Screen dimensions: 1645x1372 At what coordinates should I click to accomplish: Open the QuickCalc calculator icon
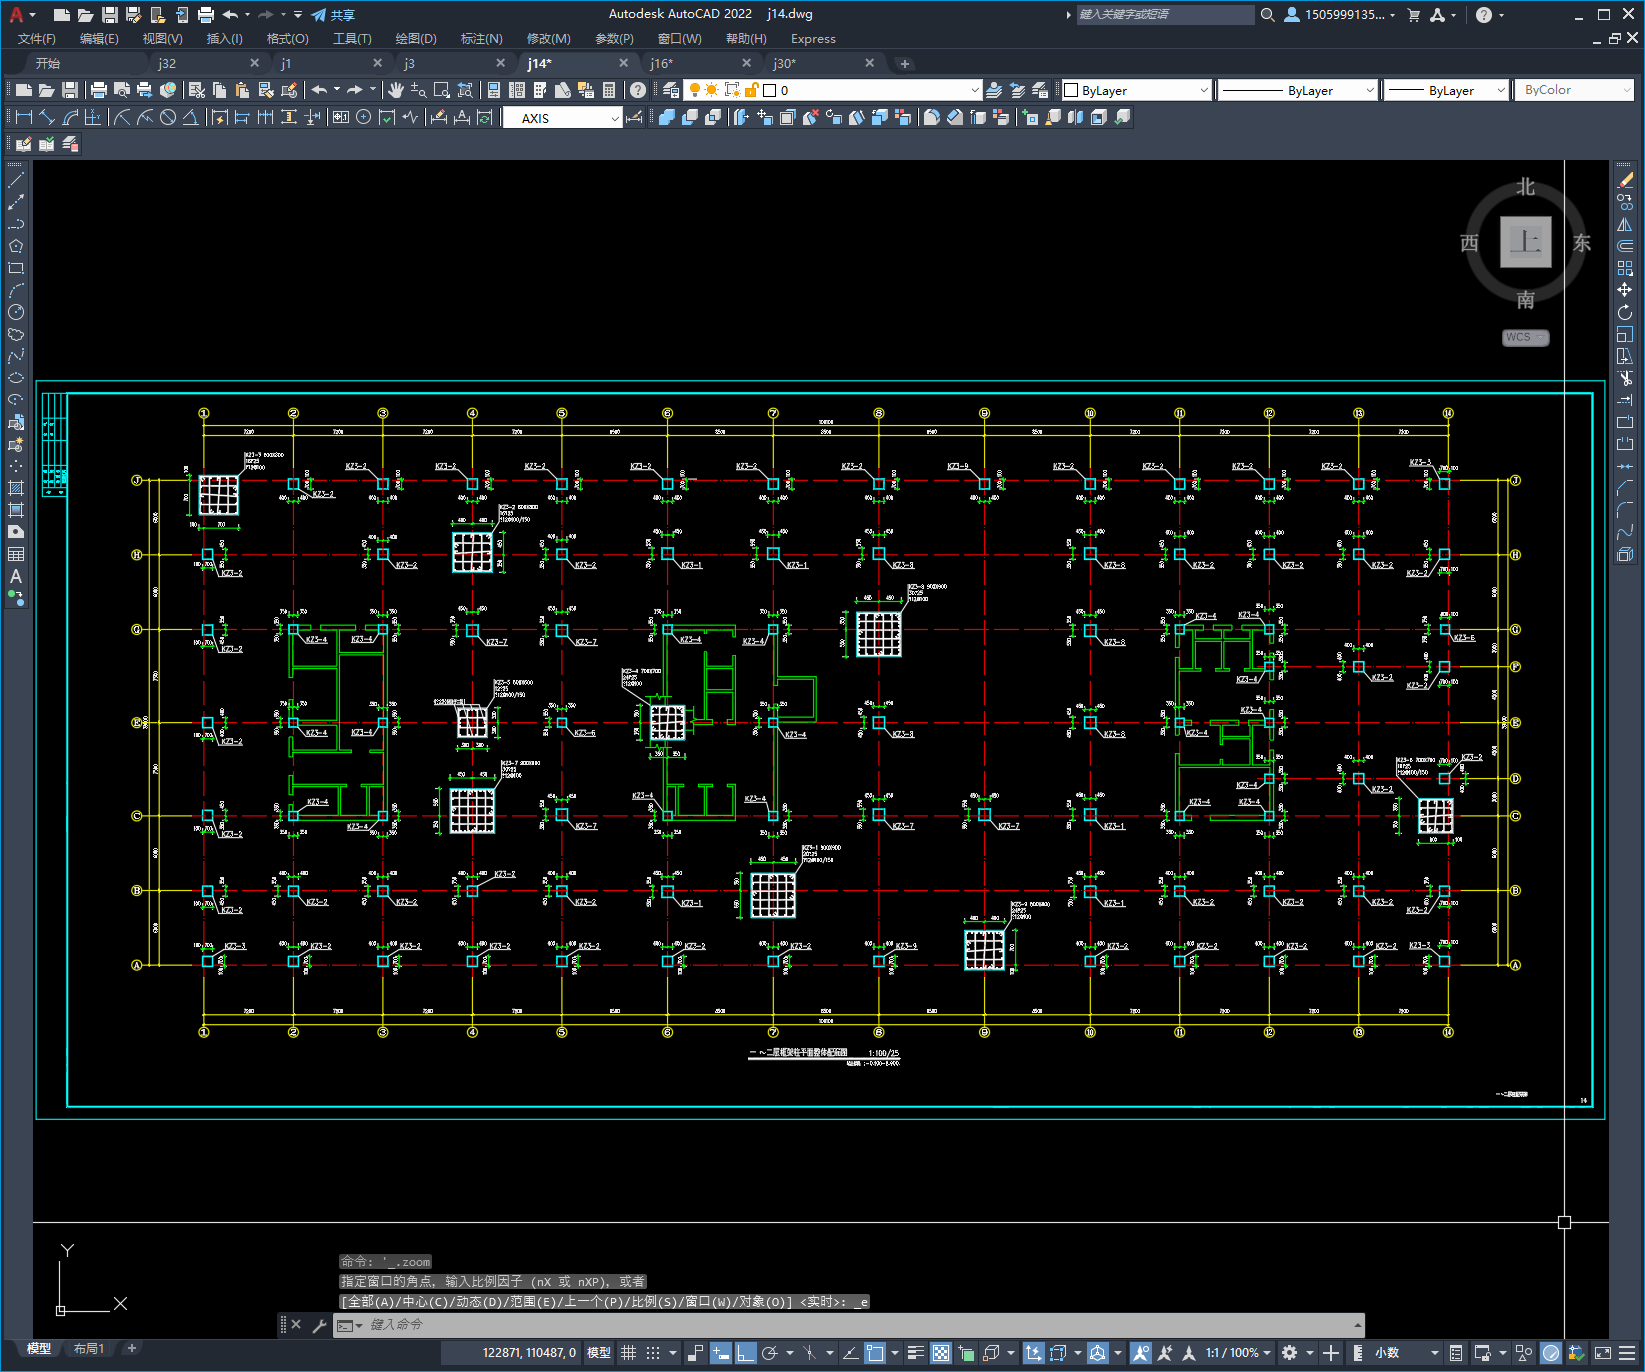click(x=609, y=90)
